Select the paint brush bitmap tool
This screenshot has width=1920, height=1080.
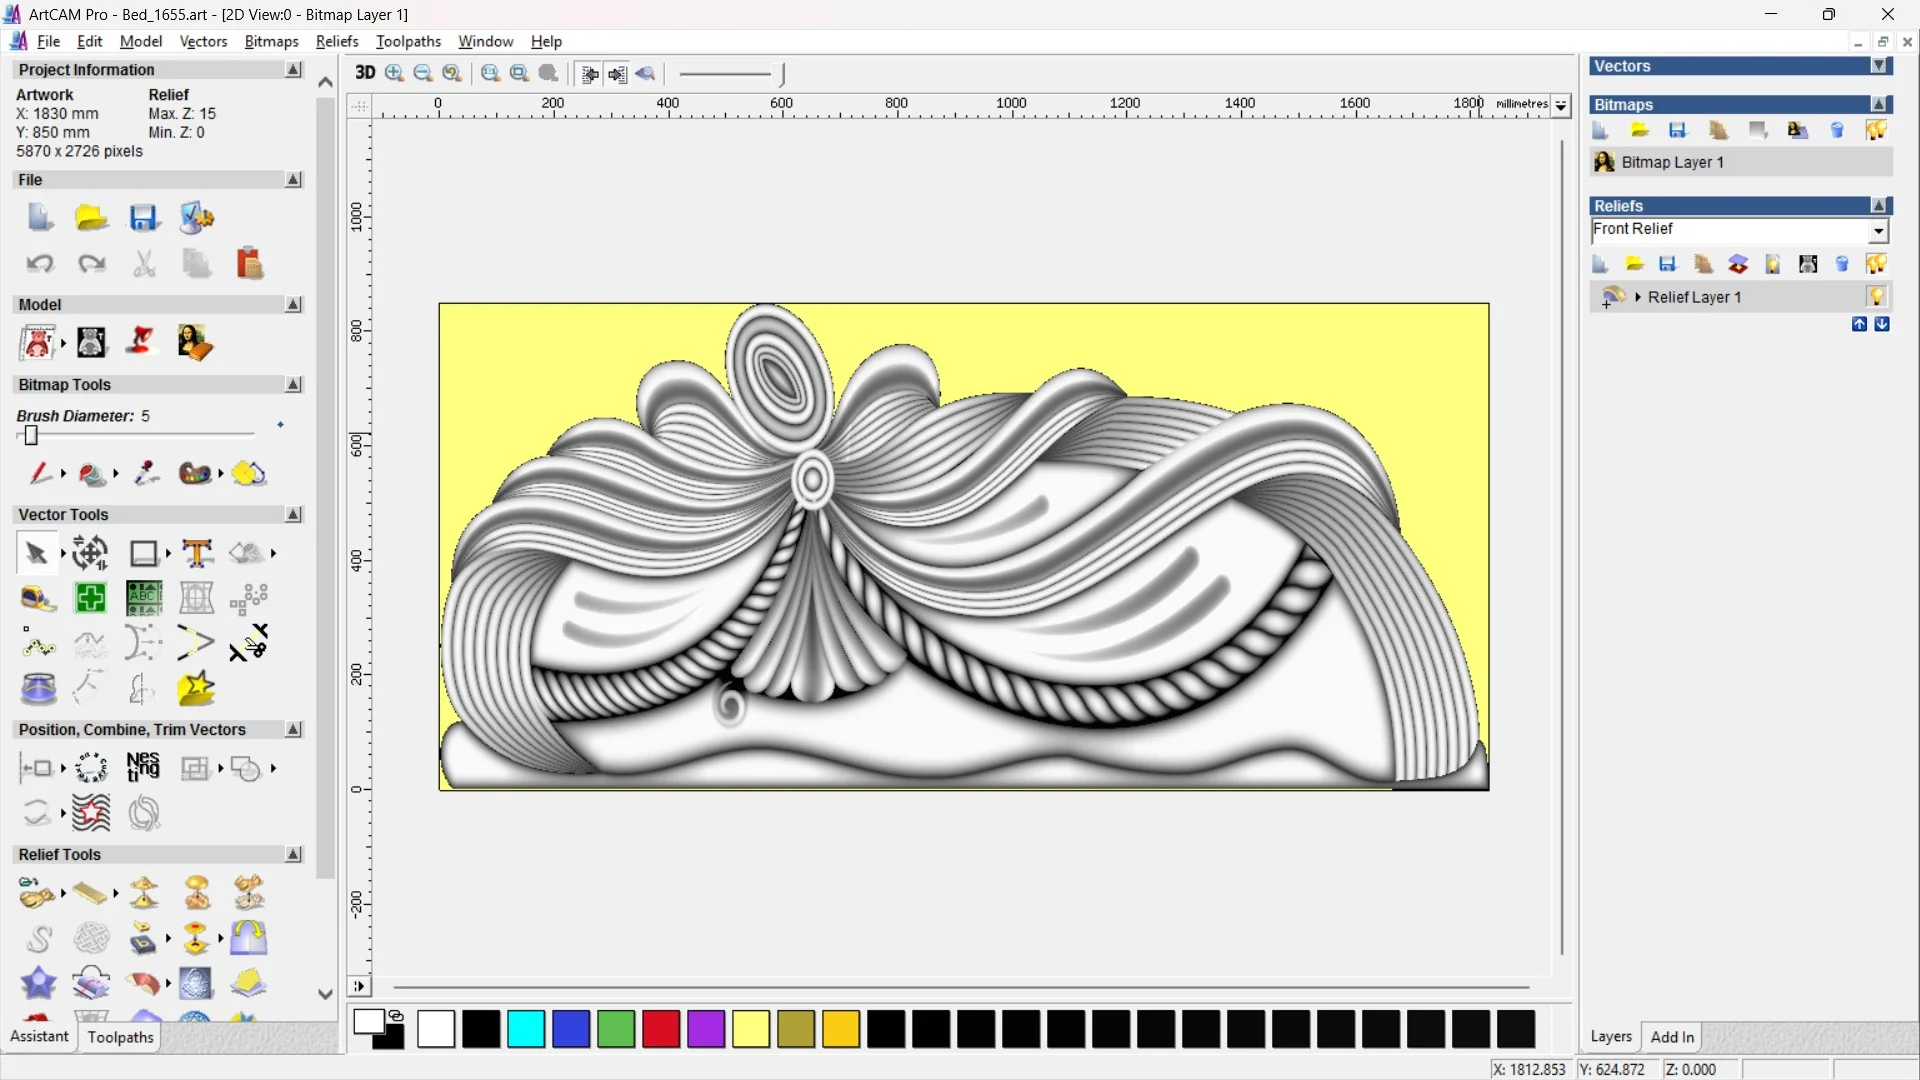tap(40, 473)
